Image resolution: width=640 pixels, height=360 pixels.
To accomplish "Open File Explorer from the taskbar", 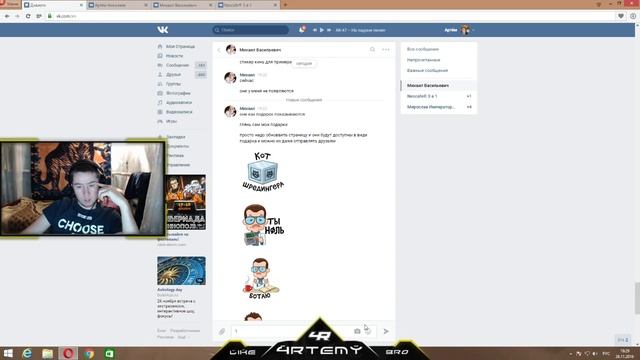I will tap(48, 353).
